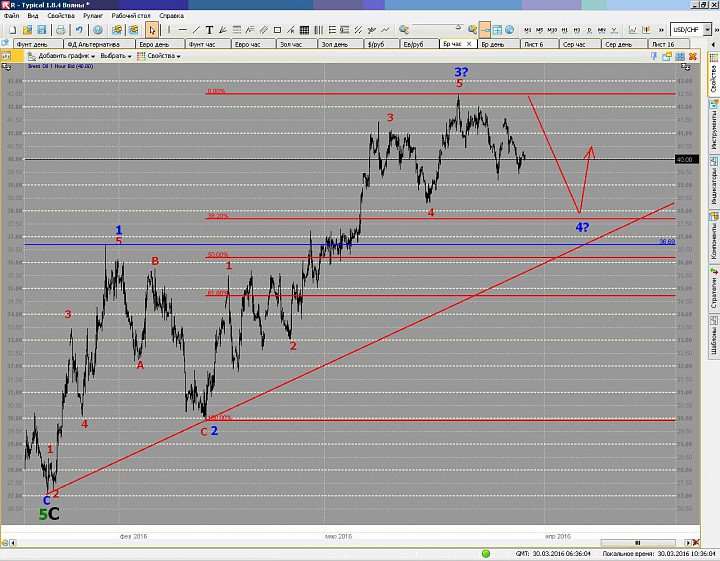Image resolution: width=720 pixels, height=561 pixels.
Task: Select the arrow cursor tool
Action: click(x=152, y=31)
